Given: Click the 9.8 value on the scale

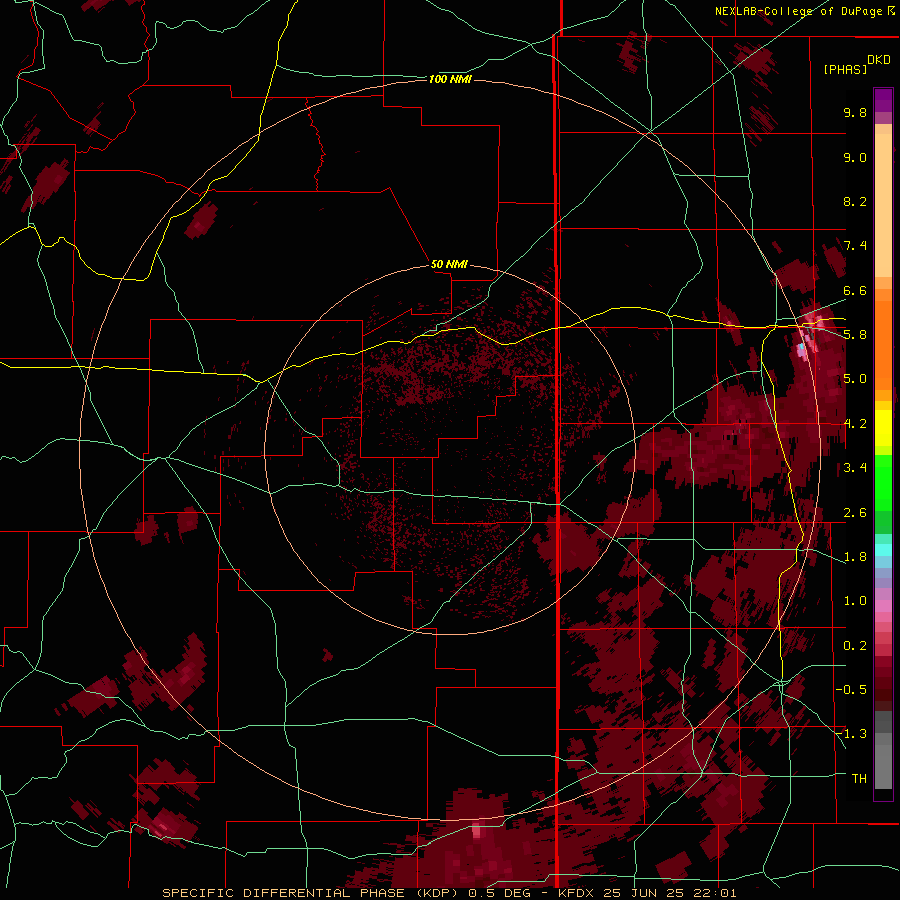Looking at the screenshot, I should coord(855,112).
